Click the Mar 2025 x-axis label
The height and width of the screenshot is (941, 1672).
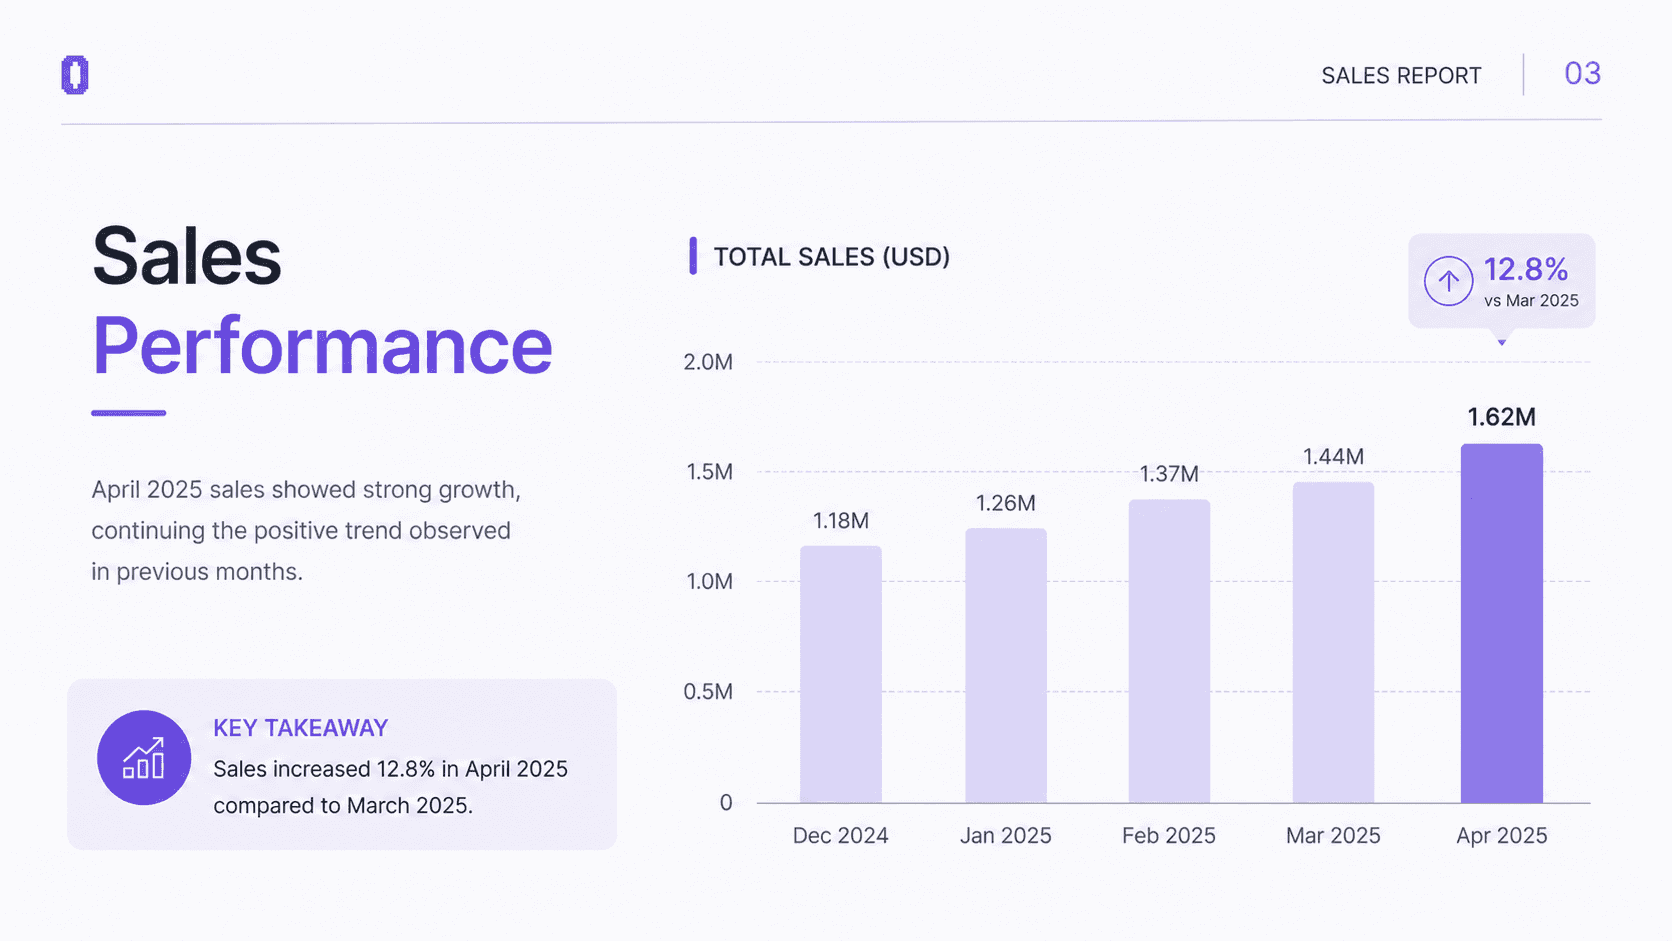1333,836
